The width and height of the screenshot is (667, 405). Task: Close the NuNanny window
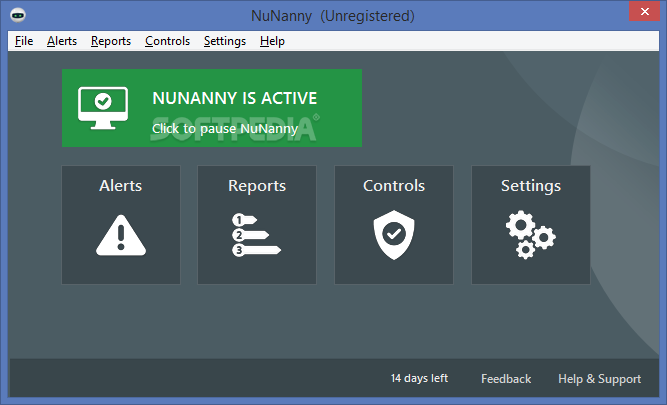pyautogui.click(x=644, y=11)
